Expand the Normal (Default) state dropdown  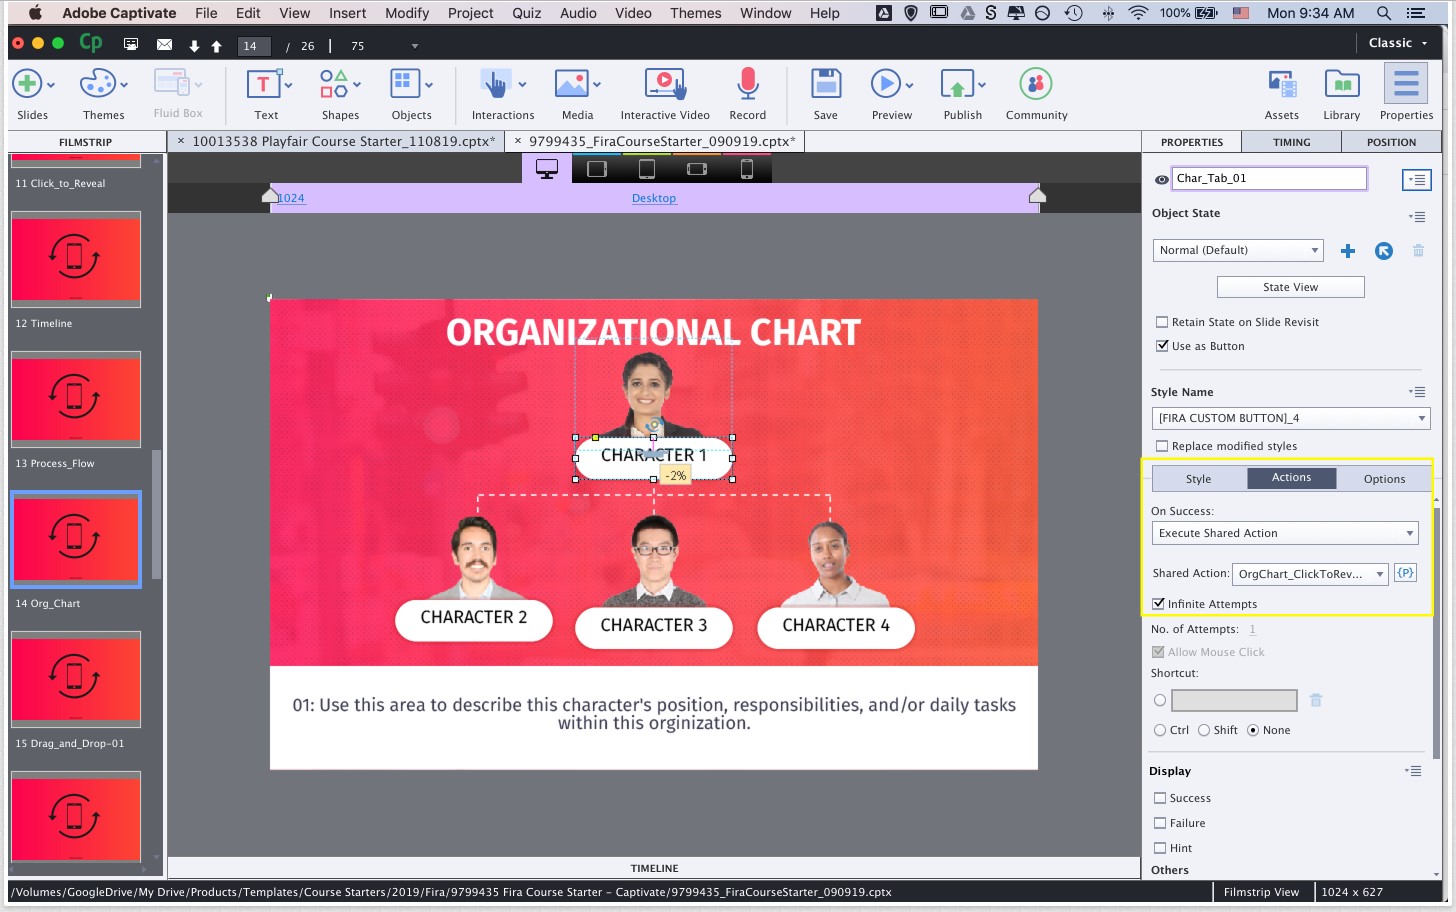(1238, 250)
